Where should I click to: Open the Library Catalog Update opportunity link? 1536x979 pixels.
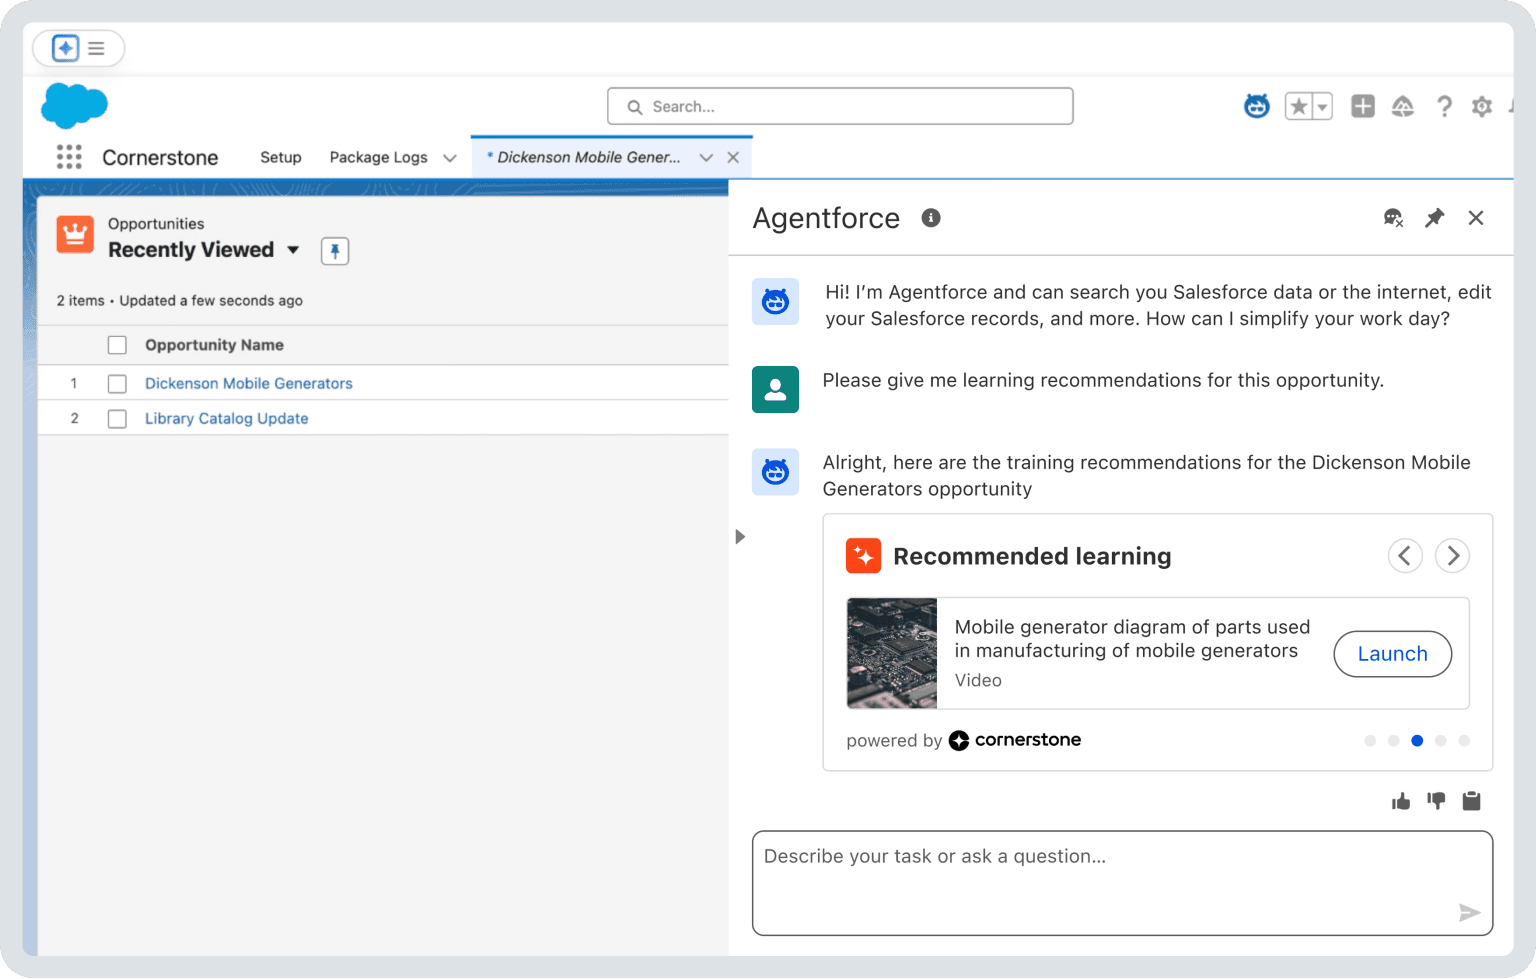[226, 418]
